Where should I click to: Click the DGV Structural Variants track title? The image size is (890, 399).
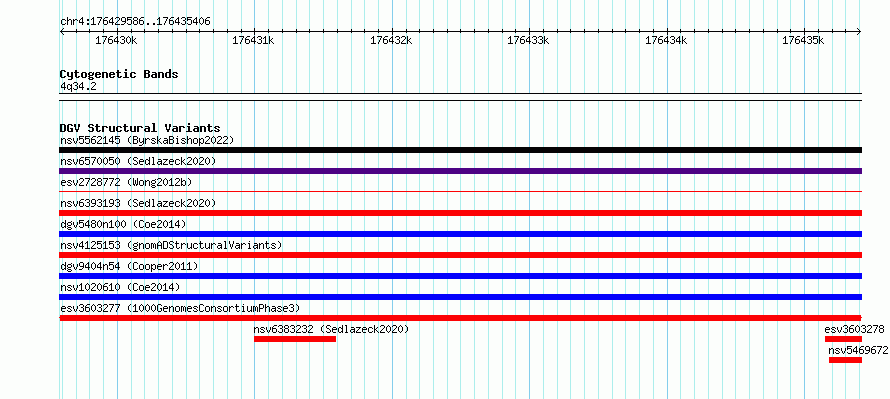pyautogui.click(x=140, y=128)
